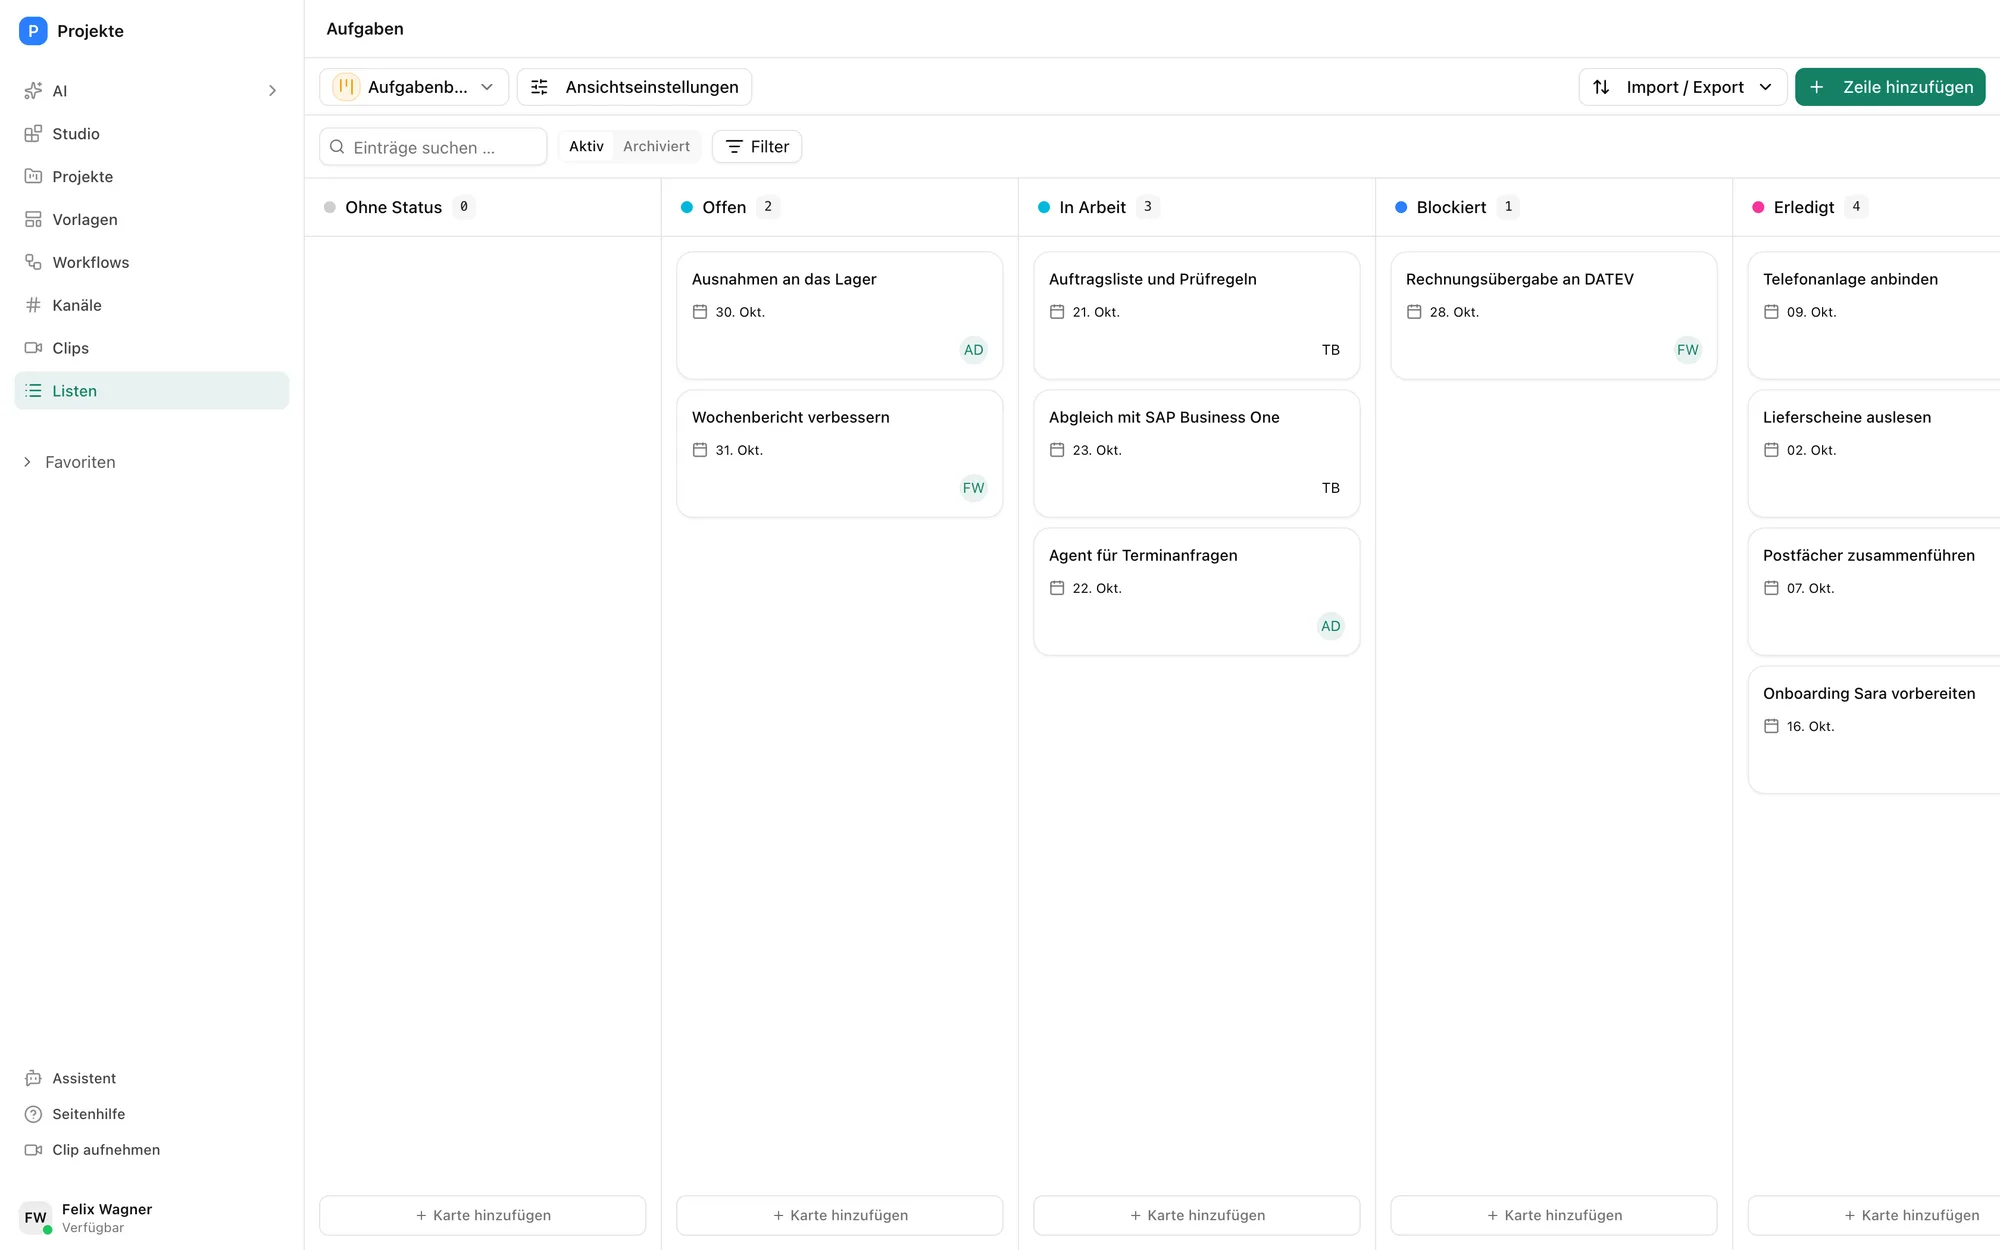Open Workflows in the sidebar
Screen dimensions: 2000x1250
tap(151, 263)
